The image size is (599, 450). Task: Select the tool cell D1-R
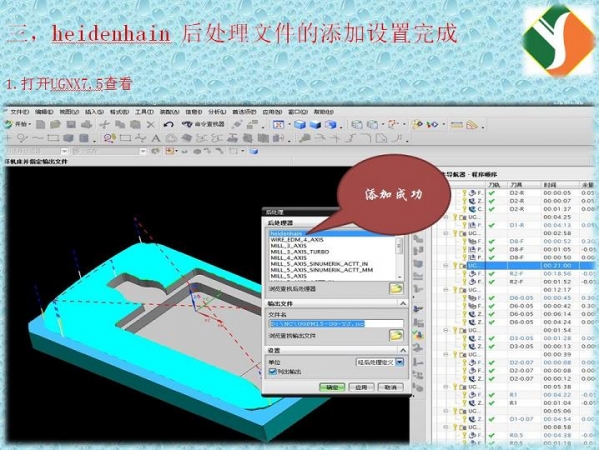pyautogui.click(x=516, y=225)
